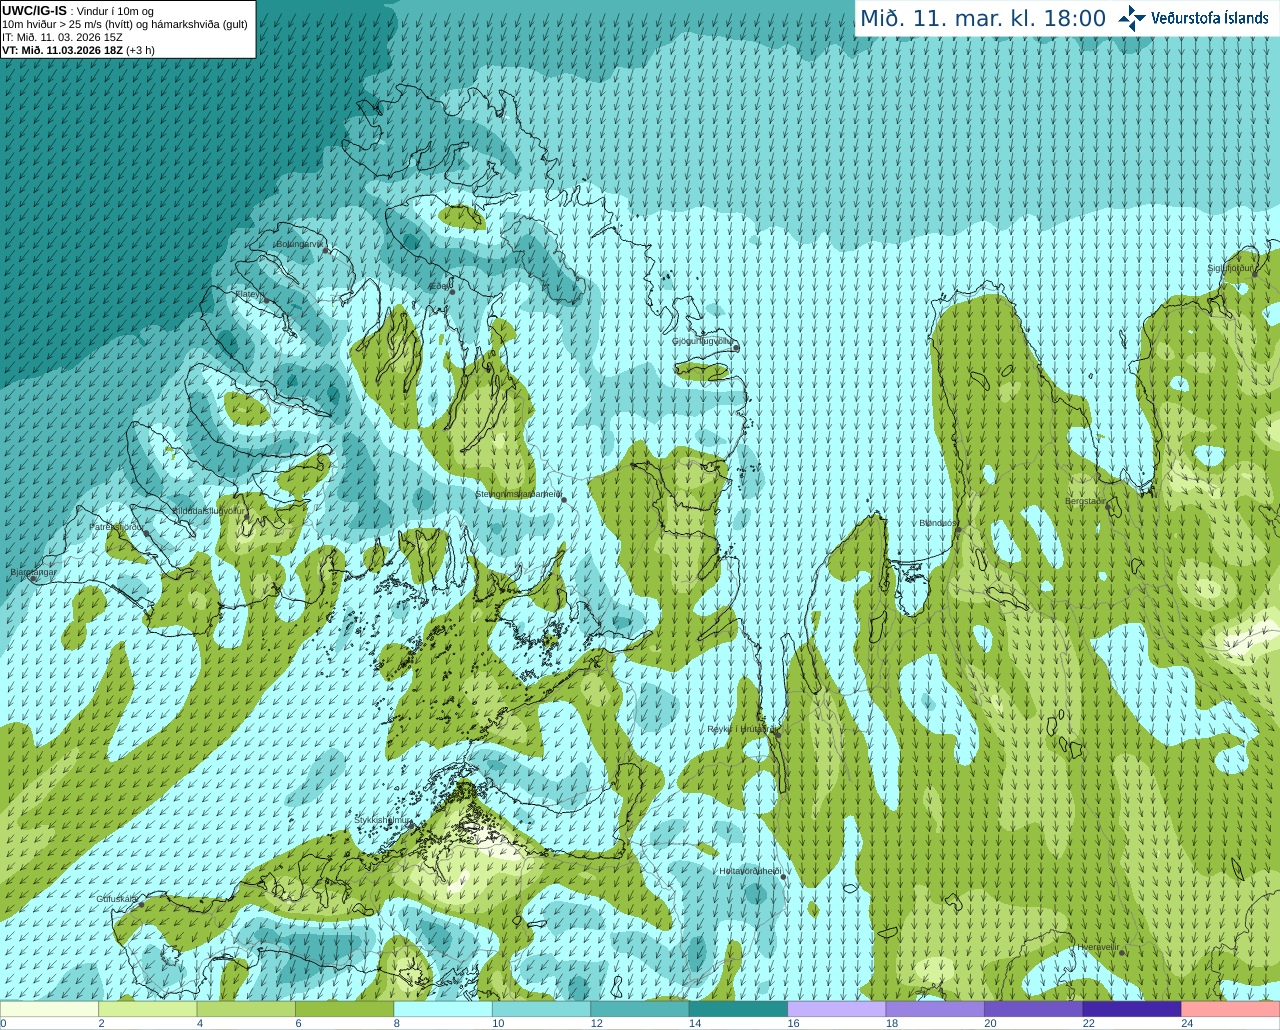Click the Gjögurflugvöllur station marker dot
Image resolution: width=1280 pixels, height=1030 pixels.
point(736,348)
